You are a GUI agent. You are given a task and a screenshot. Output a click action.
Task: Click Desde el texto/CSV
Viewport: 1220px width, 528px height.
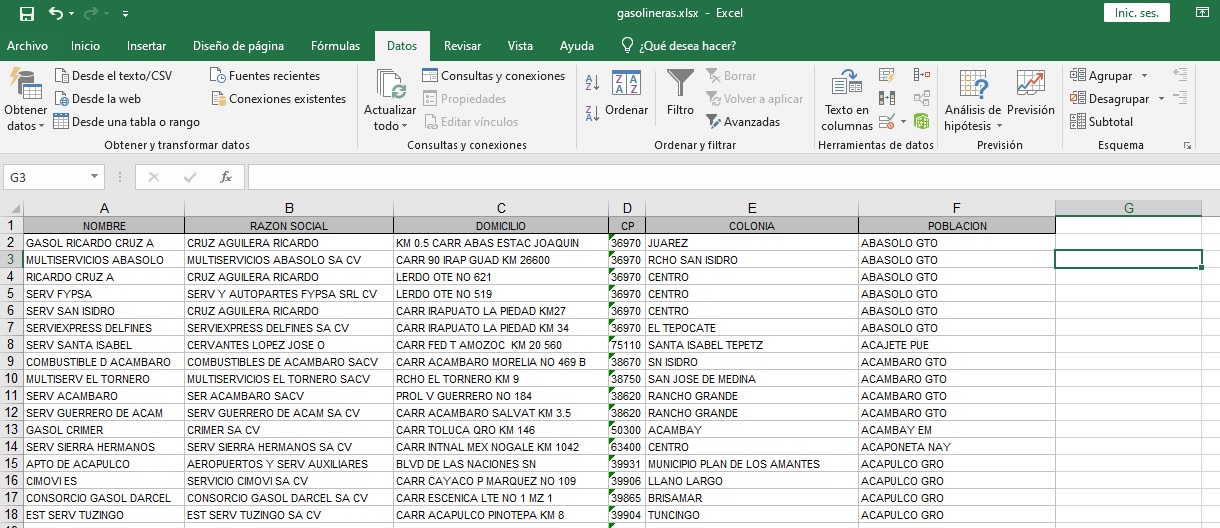(113, 76)
